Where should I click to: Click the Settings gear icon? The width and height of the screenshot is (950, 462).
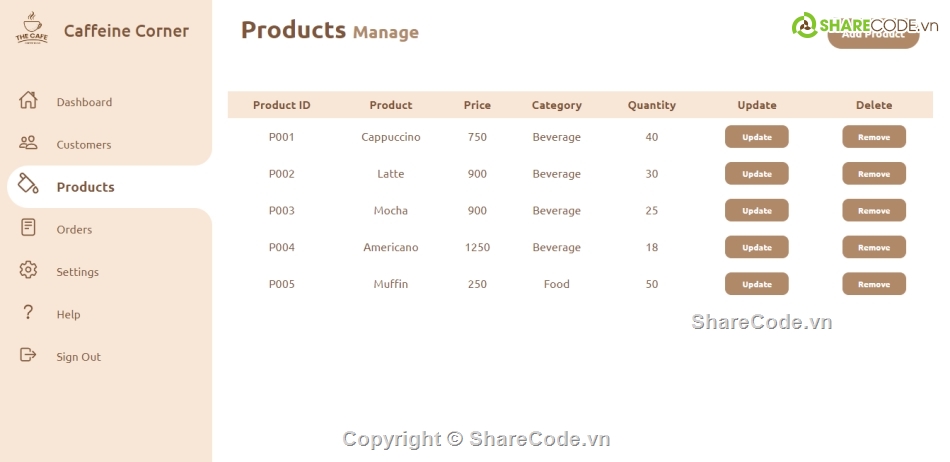point(28,270)
